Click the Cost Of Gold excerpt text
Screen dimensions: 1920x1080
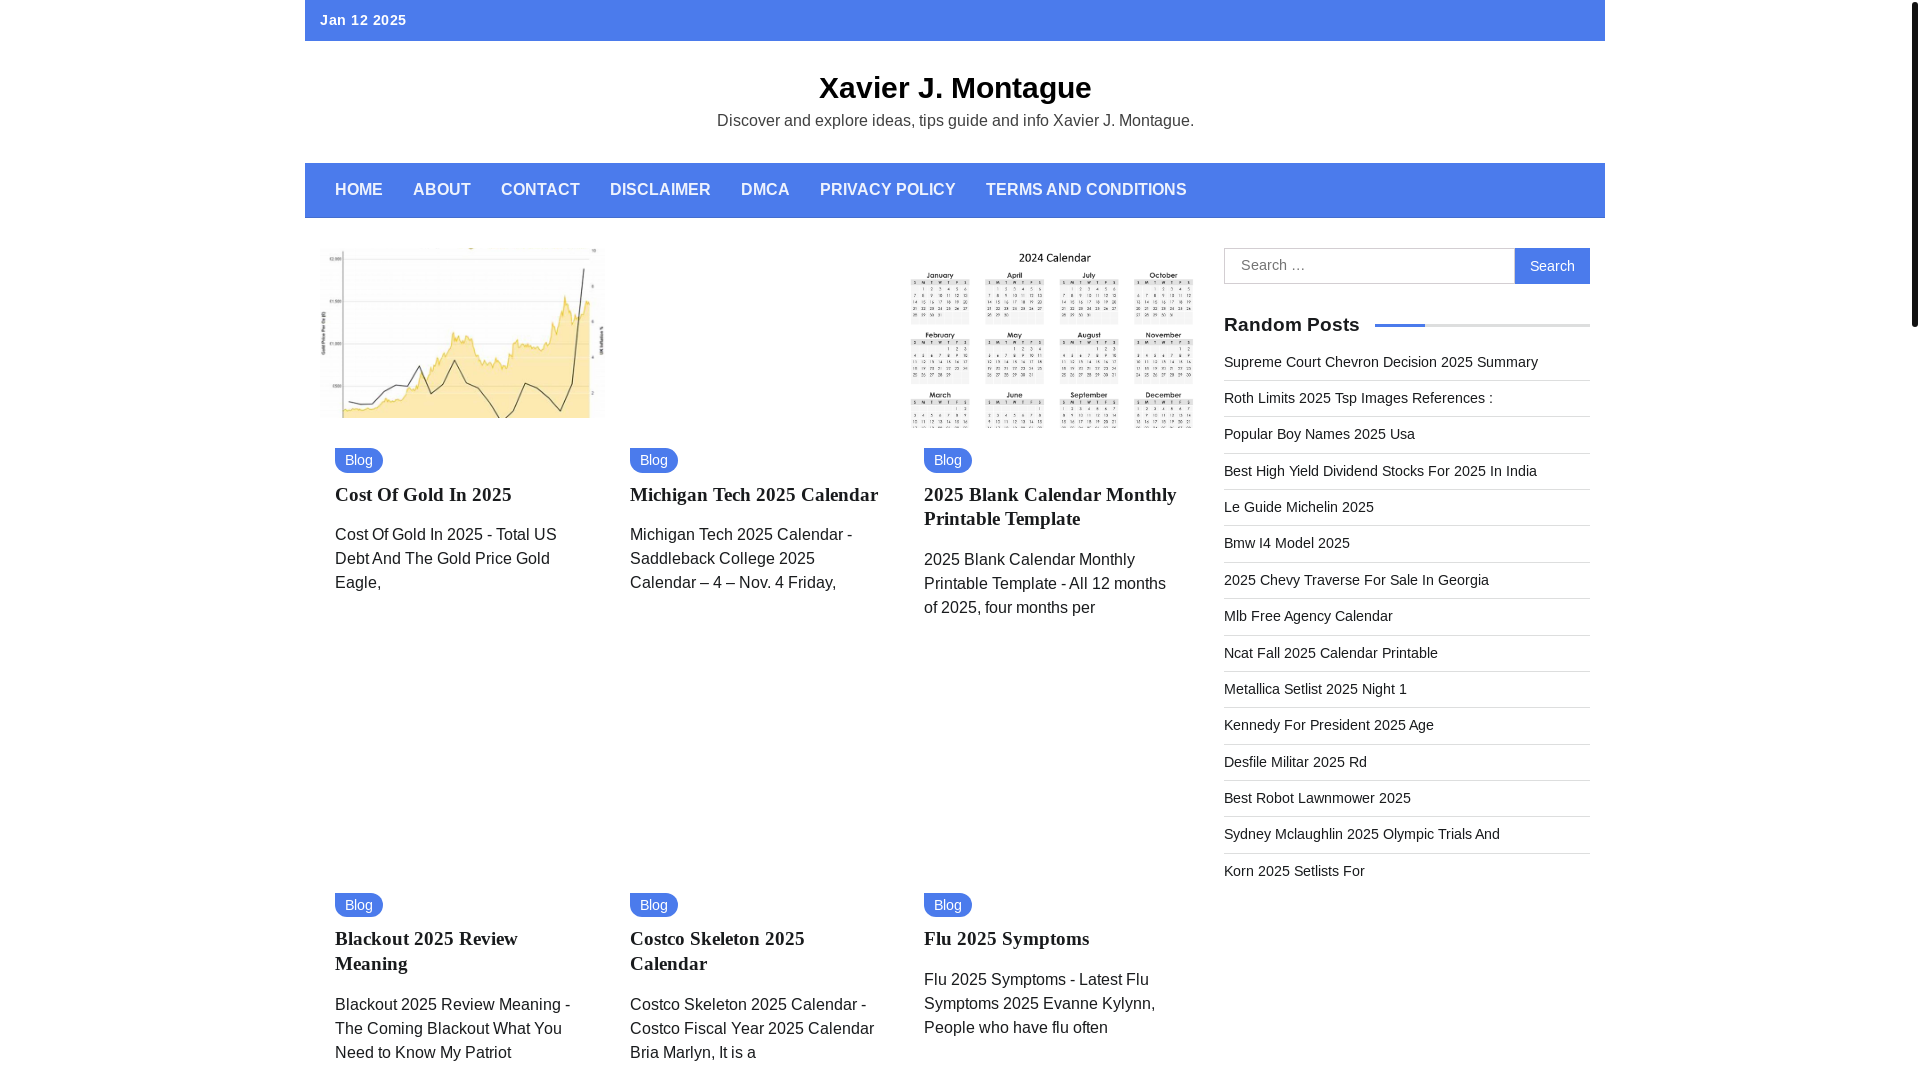[x=446, y=559]
